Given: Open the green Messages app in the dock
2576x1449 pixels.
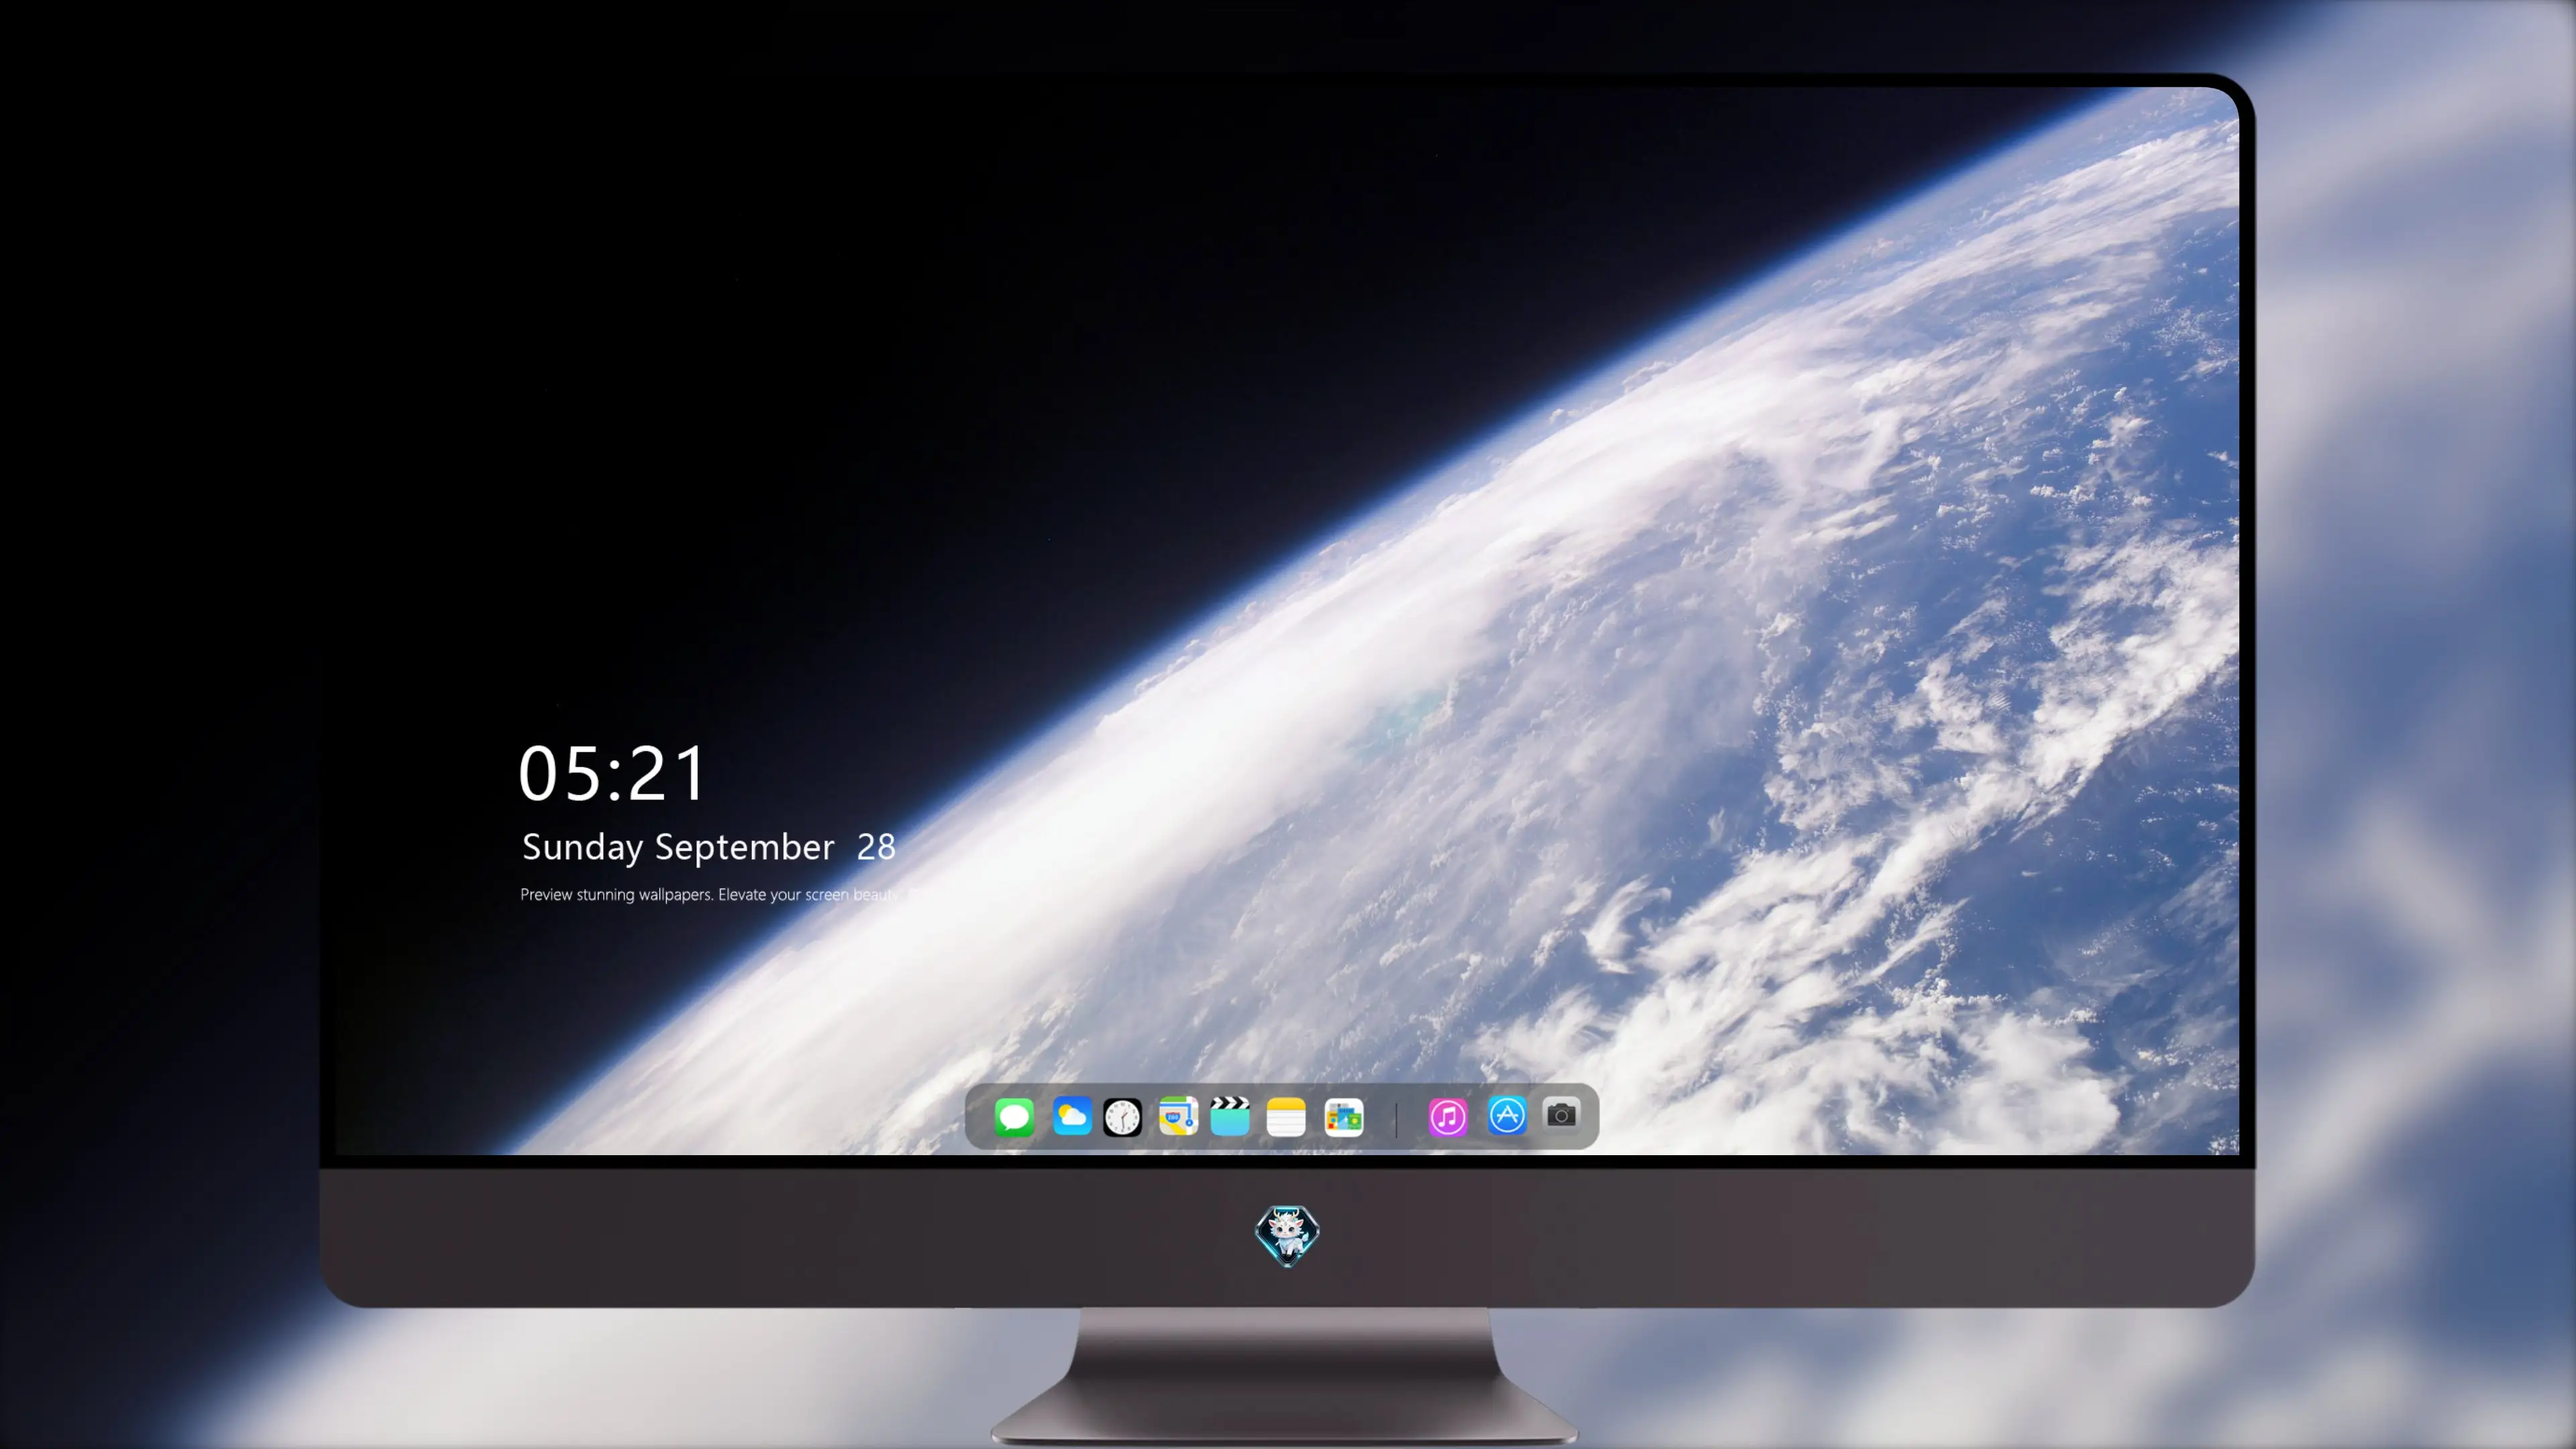Looking at the screenshot, I should click(x=1014, y=1117).
